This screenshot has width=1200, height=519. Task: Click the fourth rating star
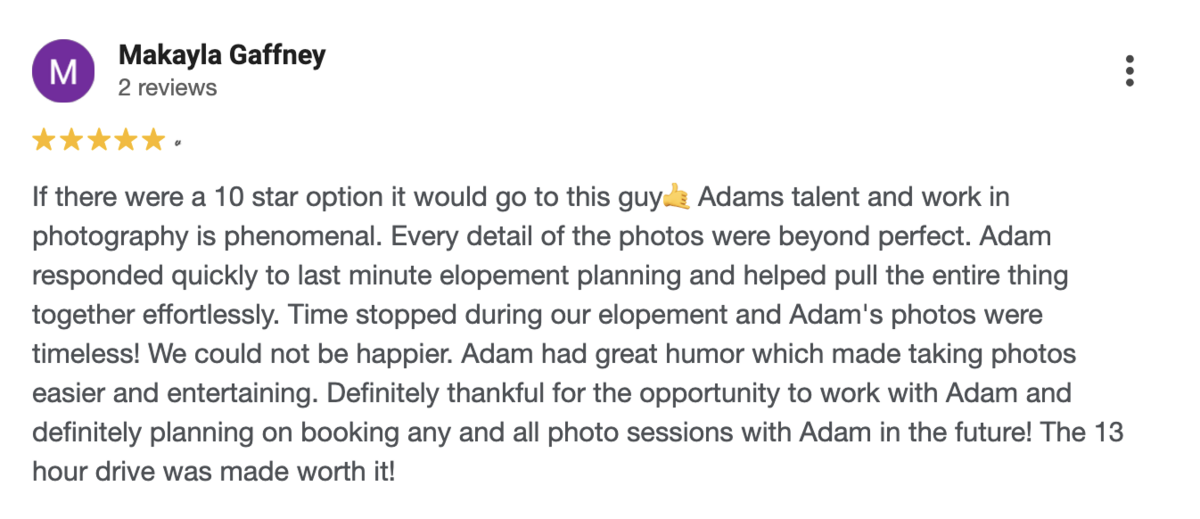tap(125, 140)
